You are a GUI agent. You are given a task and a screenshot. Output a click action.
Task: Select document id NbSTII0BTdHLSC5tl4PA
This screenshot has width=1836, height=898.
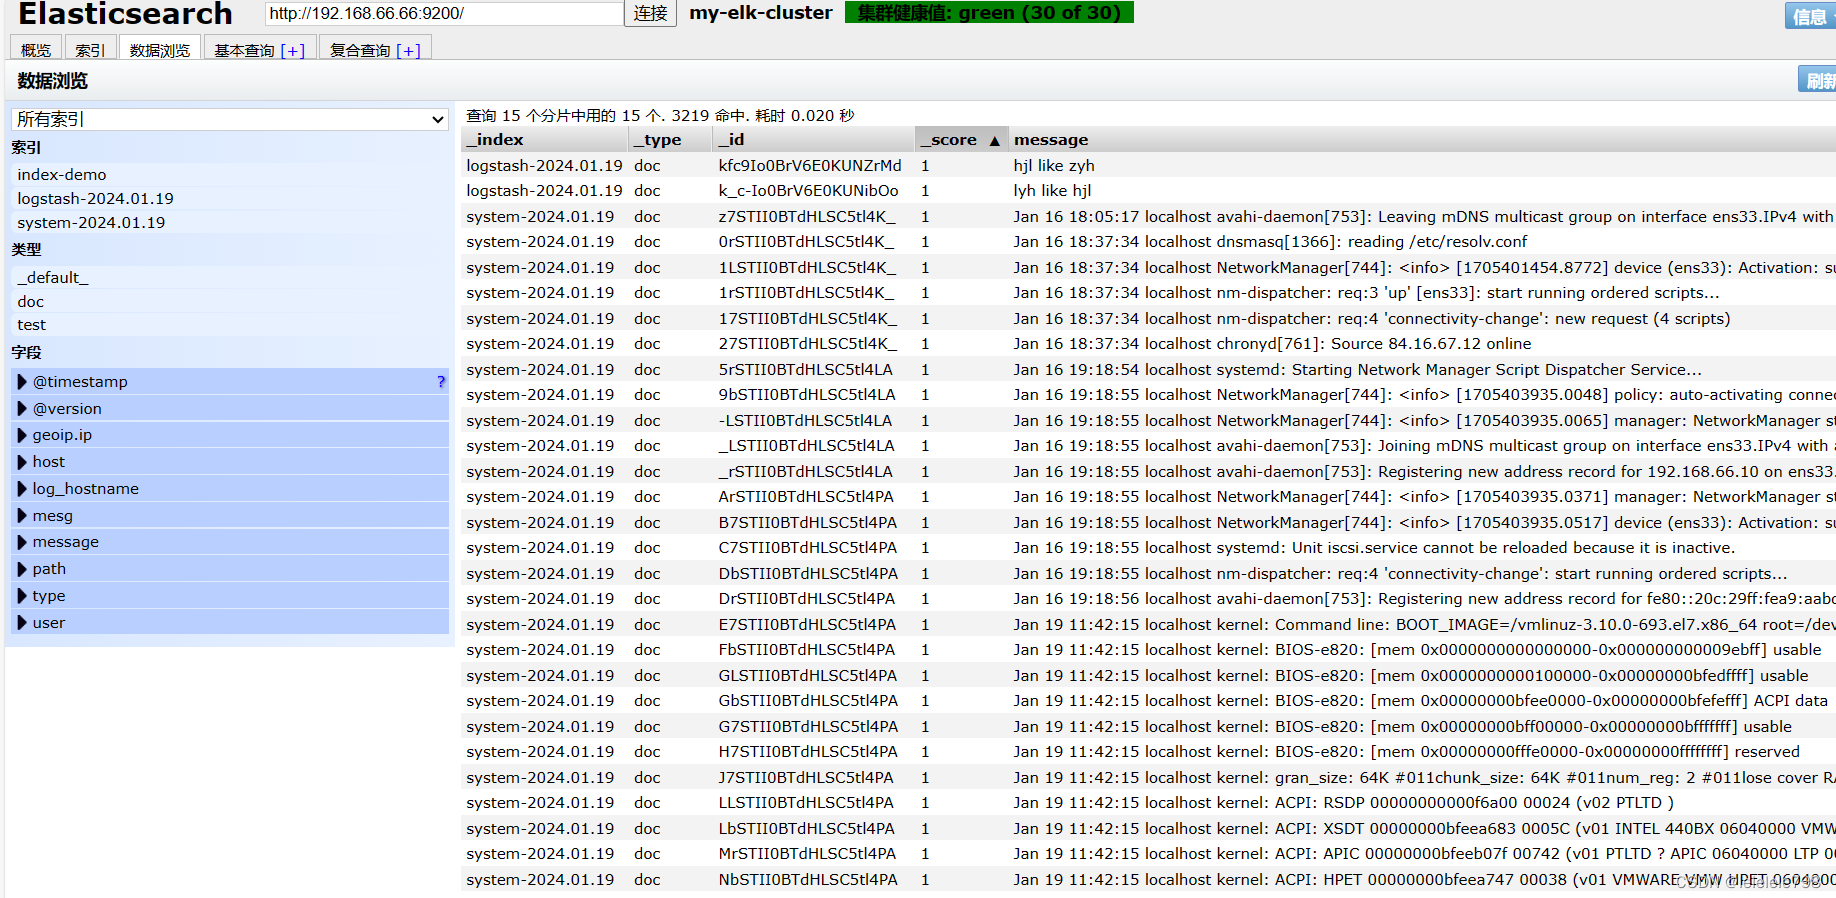[808, 879]
